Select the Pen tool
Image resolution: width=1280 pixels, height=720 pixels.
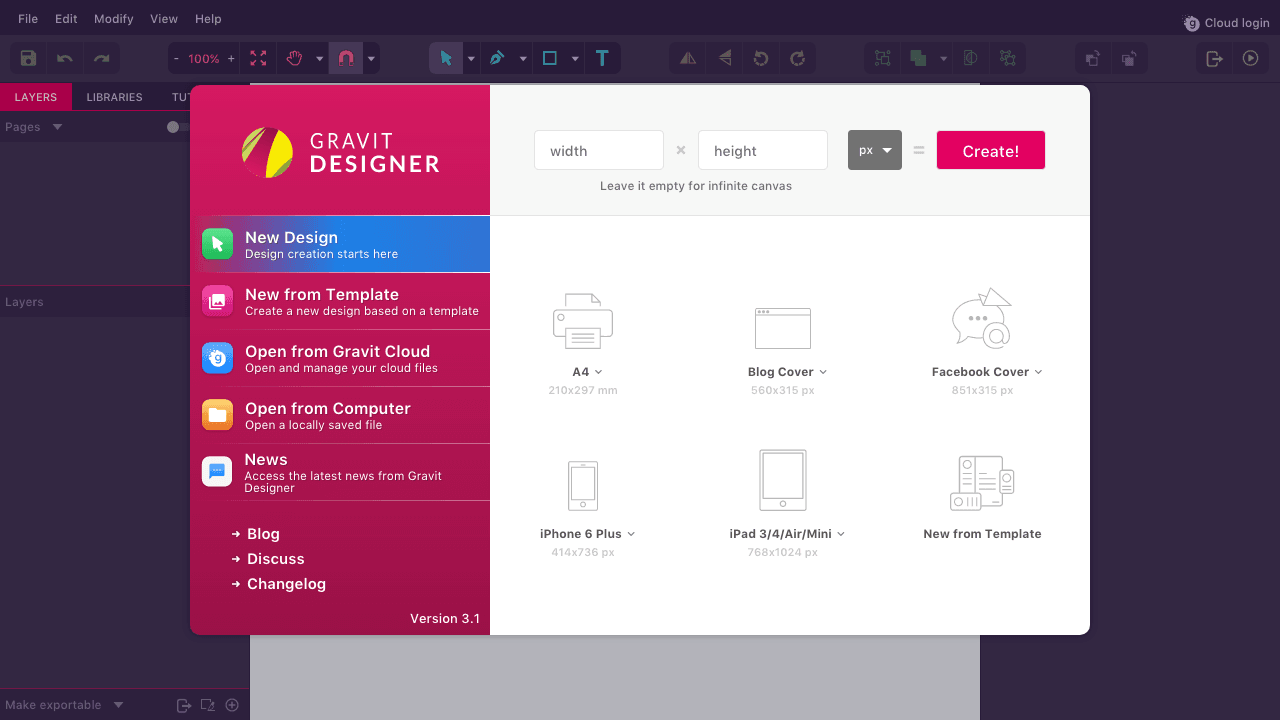pyautogui.click(x=497, y=59)
